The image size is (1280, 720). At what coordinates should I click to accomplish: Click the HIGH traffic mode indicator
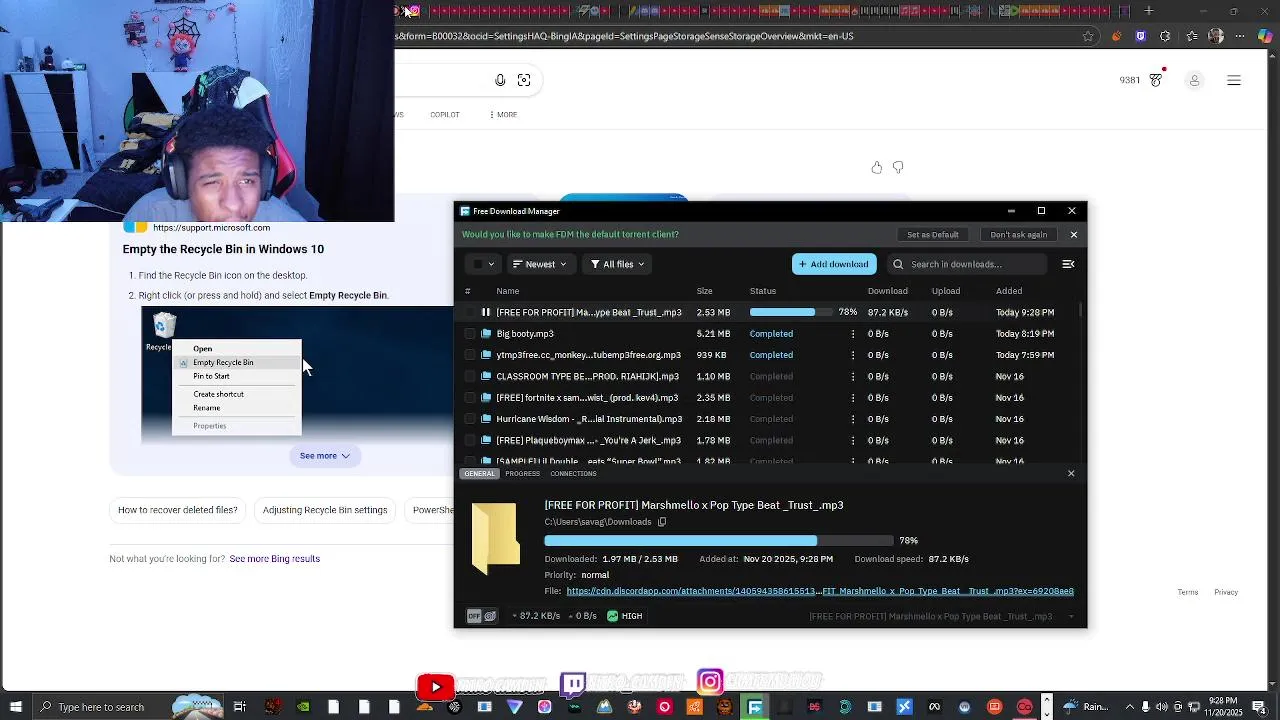pyautogui.click(x=625, y=616)
